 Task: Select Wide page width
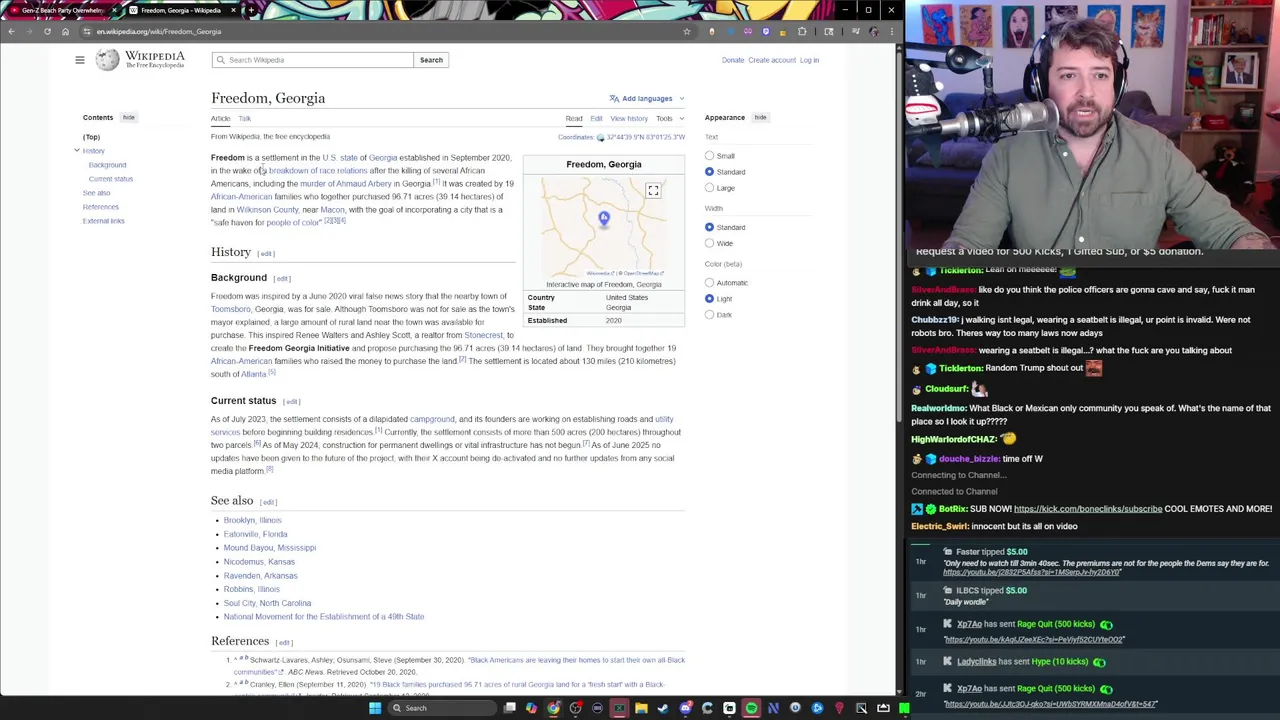tap(709, 243)
